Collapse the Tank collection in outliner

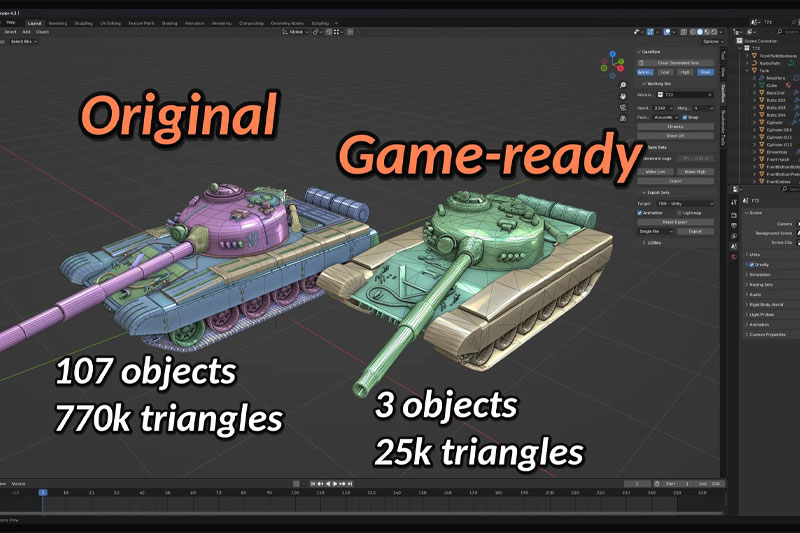(x=748, y=71)
